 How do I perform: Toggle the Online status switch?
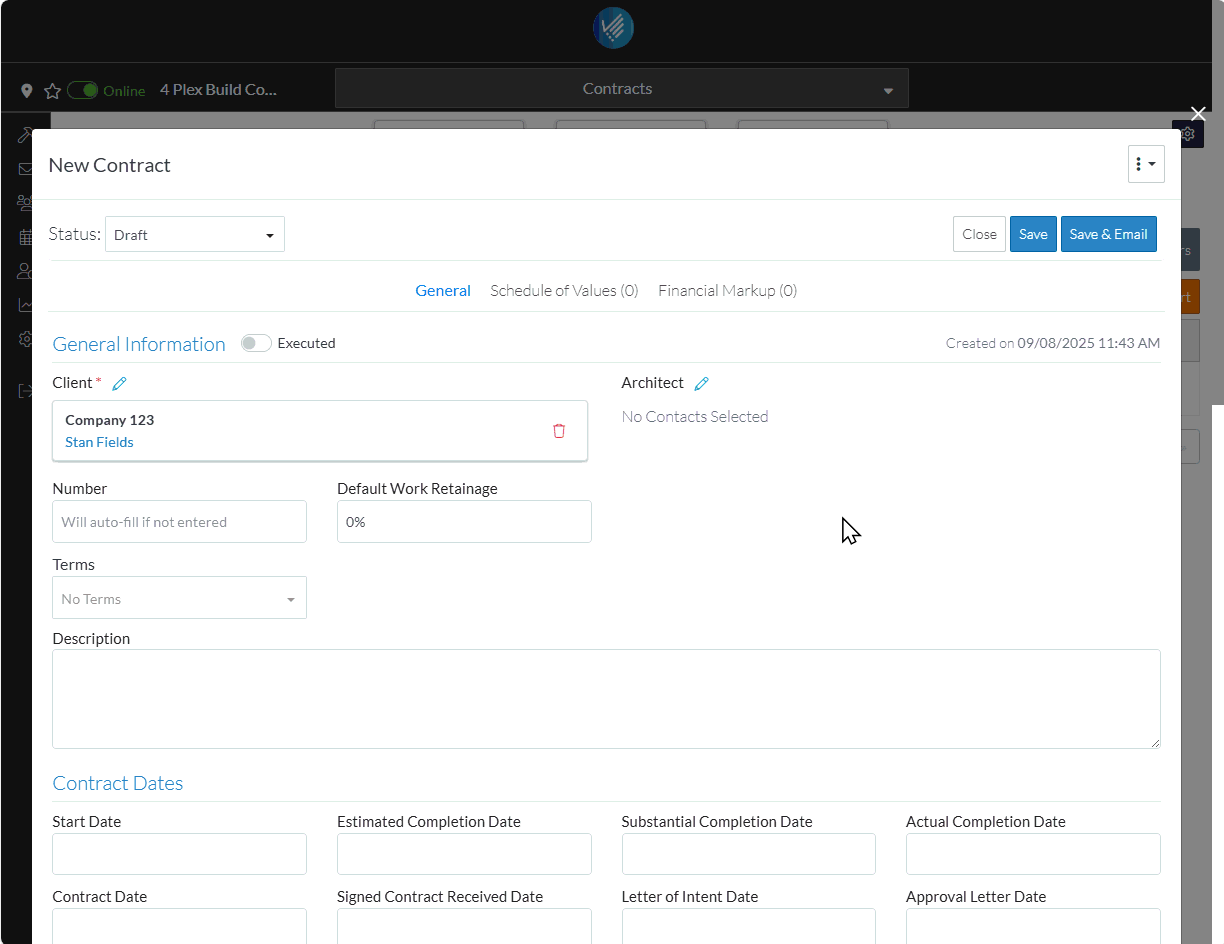(83, 90)
